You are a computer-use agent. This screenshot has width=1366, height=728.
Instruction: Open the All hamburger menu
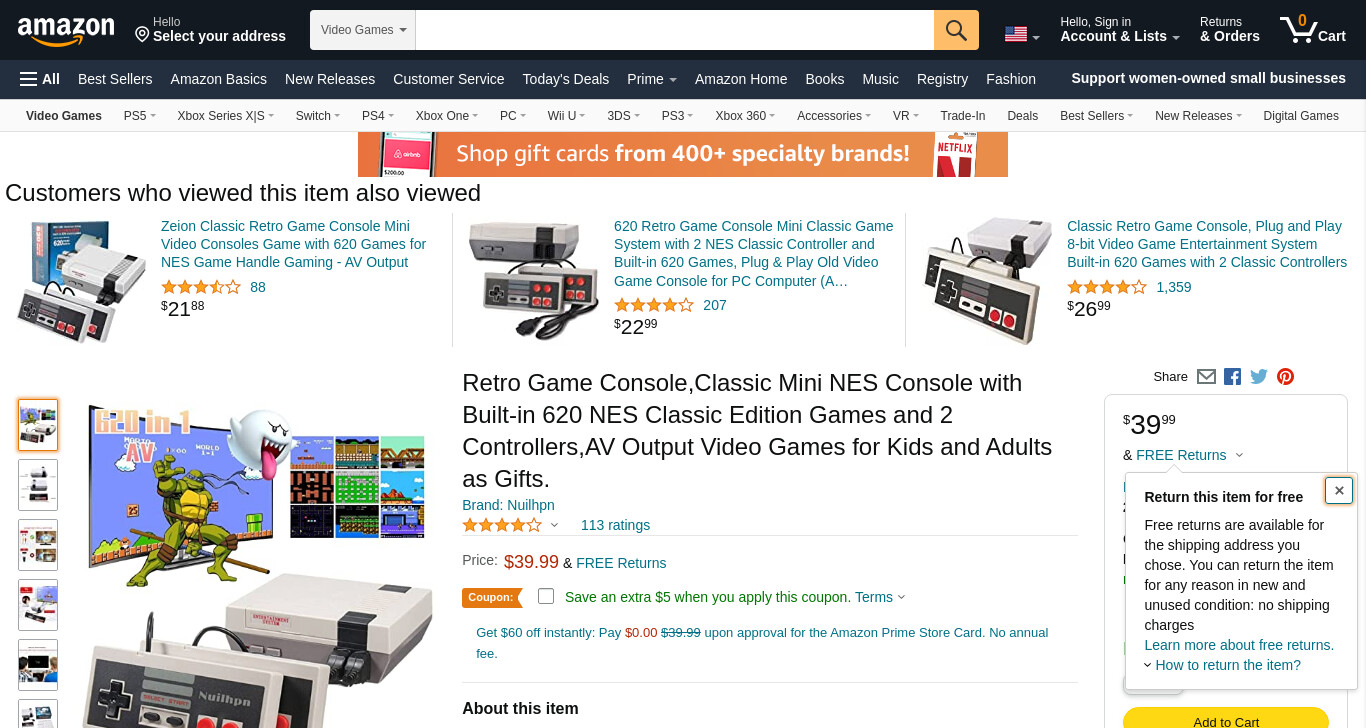coord(40,79)
